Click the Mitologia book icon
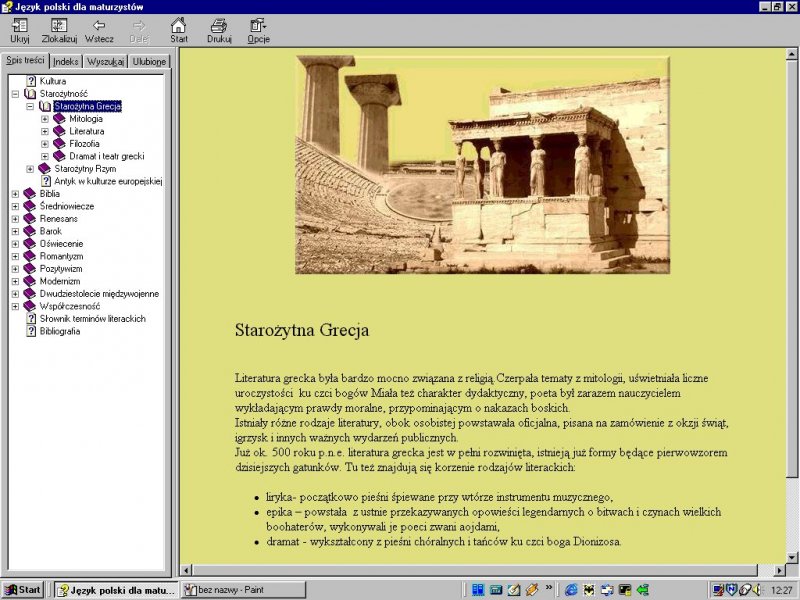The height and width of the screenshot is (600, 800). click(59, 119)
